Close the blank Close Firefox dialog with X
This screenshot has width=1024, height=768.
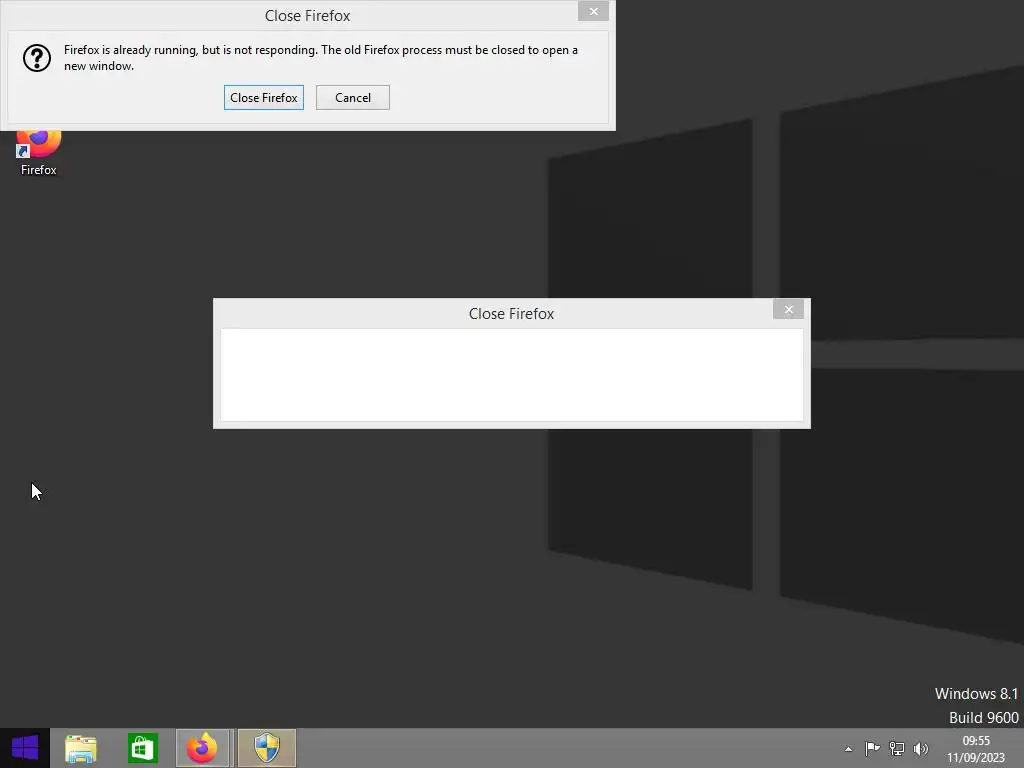pyautogui.click(x=788, y=310)
